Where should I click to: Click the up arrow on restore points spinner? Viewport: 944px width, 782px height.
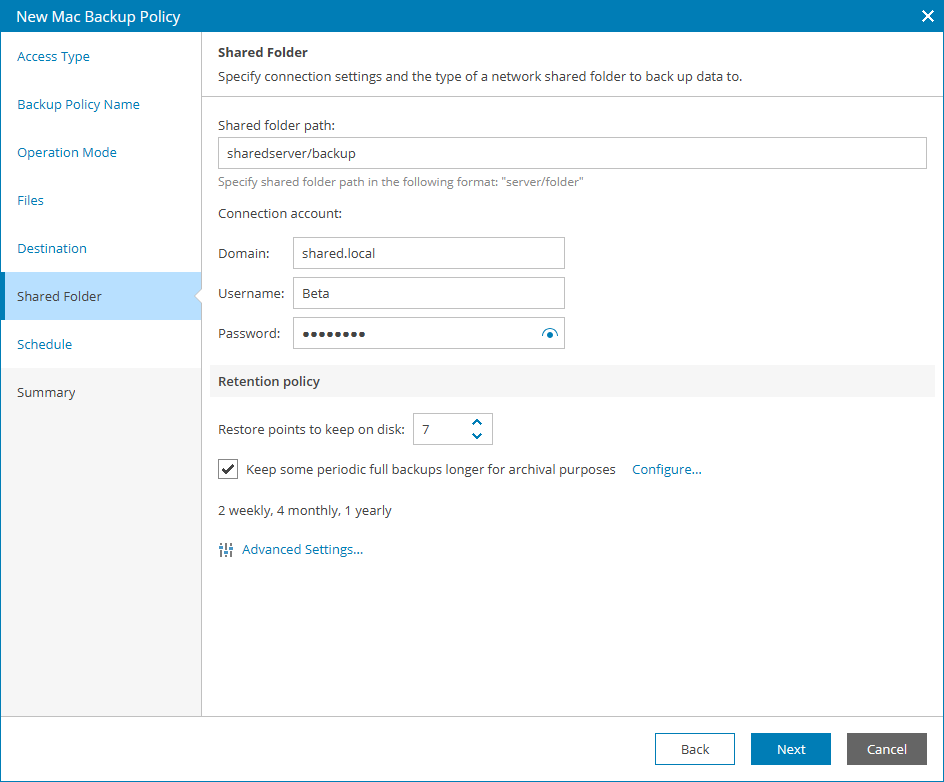(x=477, y=422)
